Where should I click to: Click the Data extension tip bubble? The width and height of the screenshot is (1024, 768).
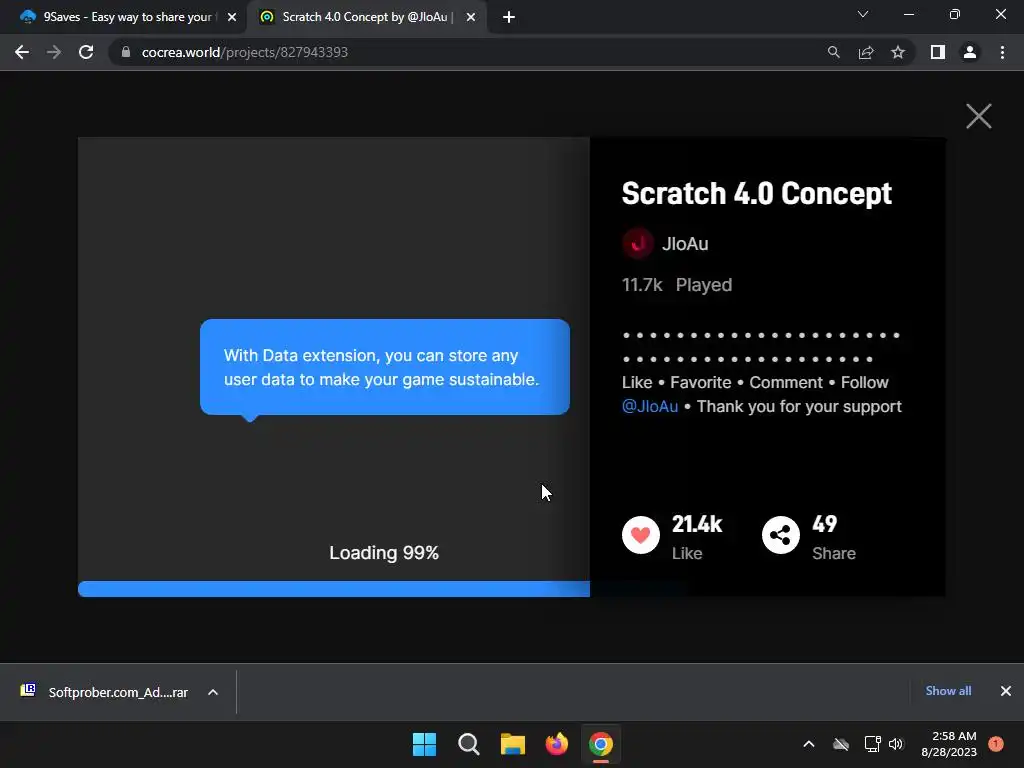pyautogui.click(x=385, y=367)
